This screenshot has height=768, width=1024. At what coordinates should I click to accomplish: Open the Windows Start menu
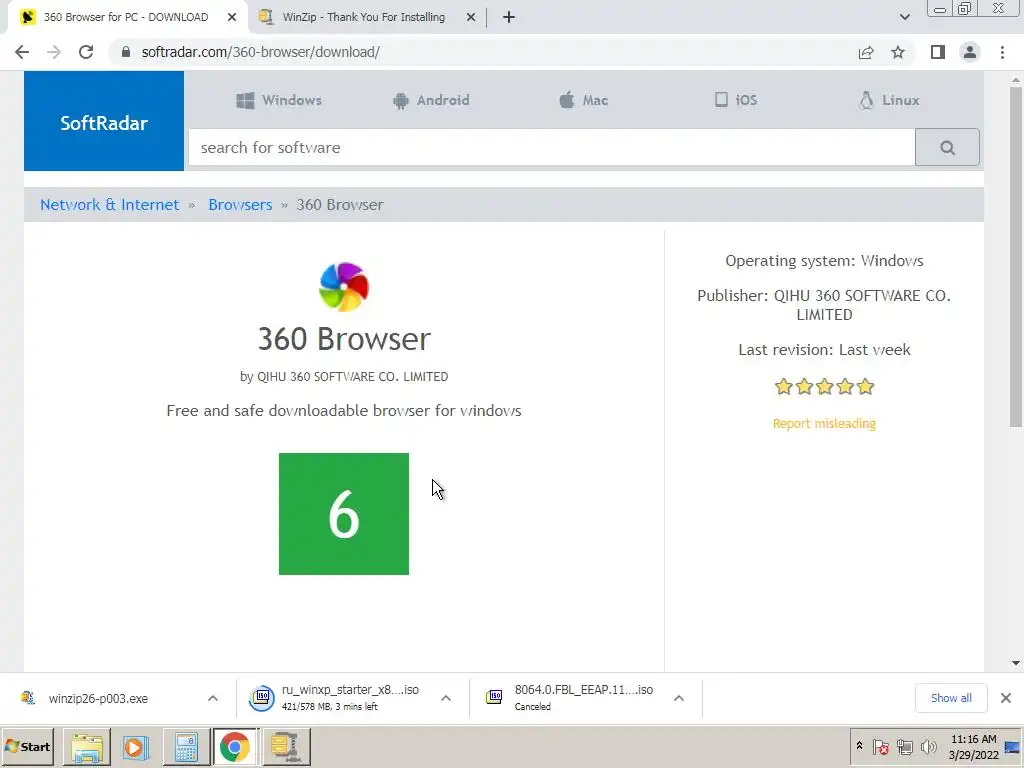point(27,746)
